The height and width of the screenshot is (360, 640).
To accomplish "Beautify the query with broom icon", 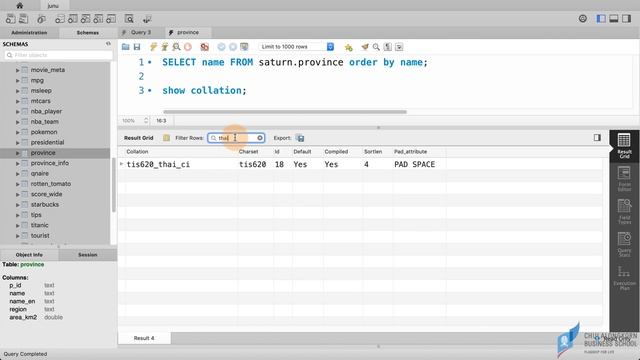I will point(365,47).
